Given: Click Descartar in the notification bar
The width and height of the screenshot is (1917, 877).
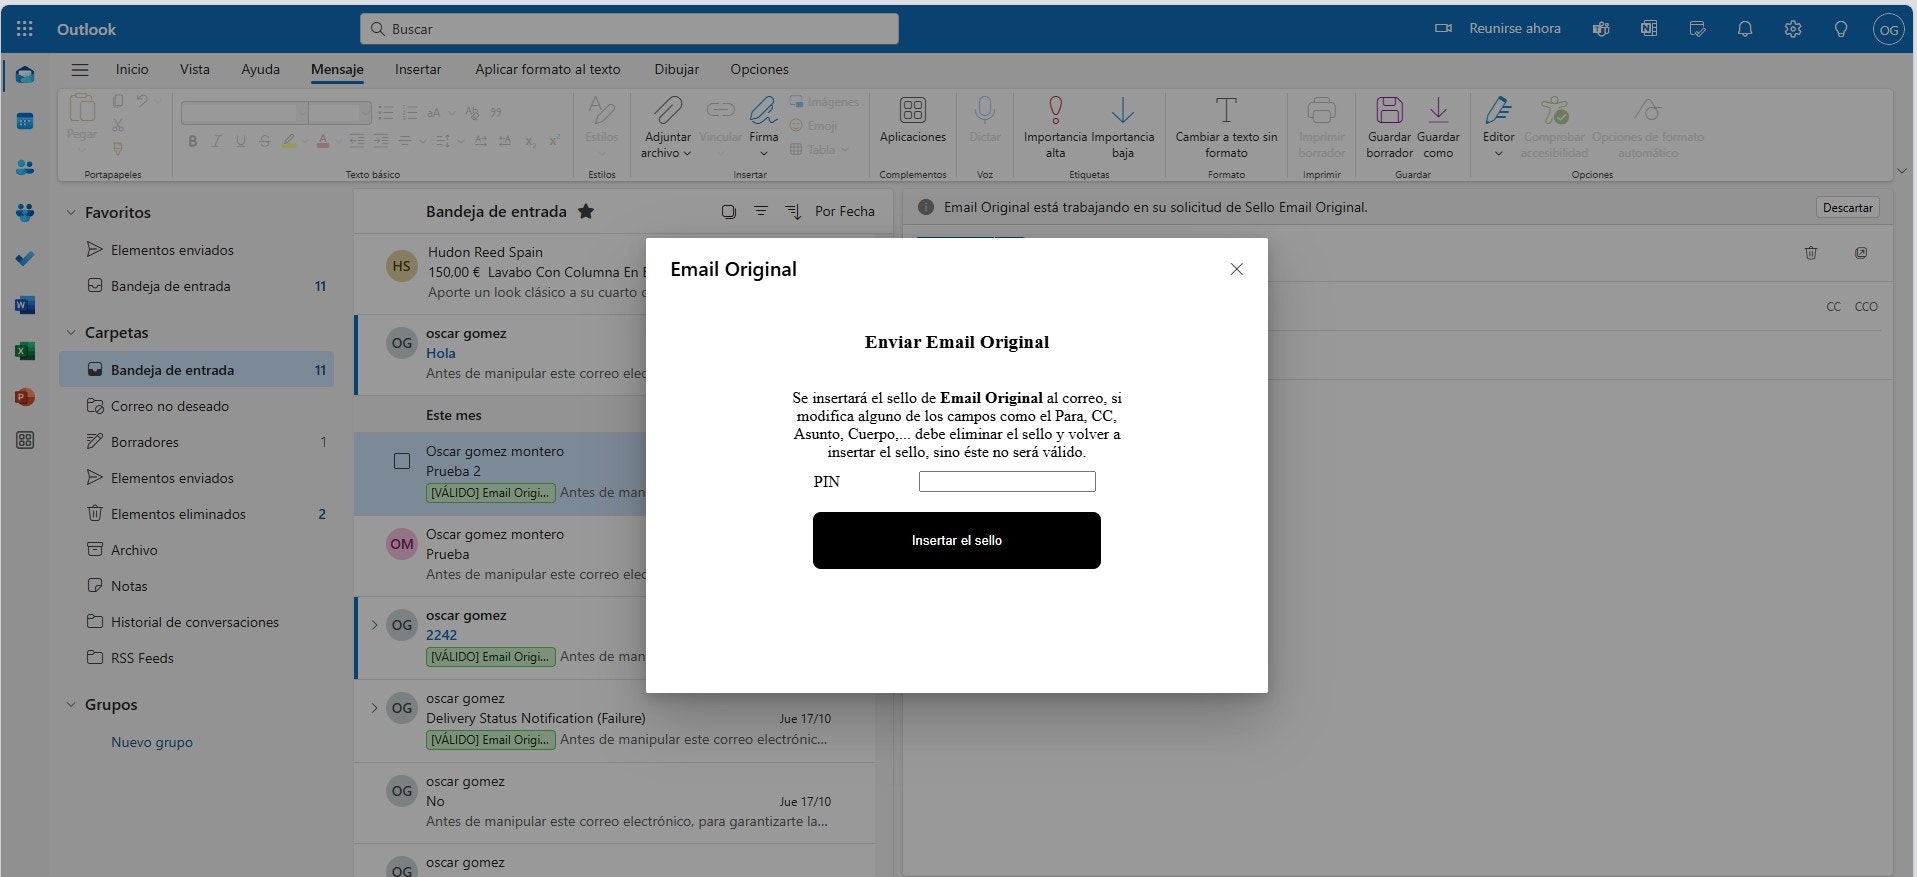Looking at the screenshot, I should click(1847, 208).
